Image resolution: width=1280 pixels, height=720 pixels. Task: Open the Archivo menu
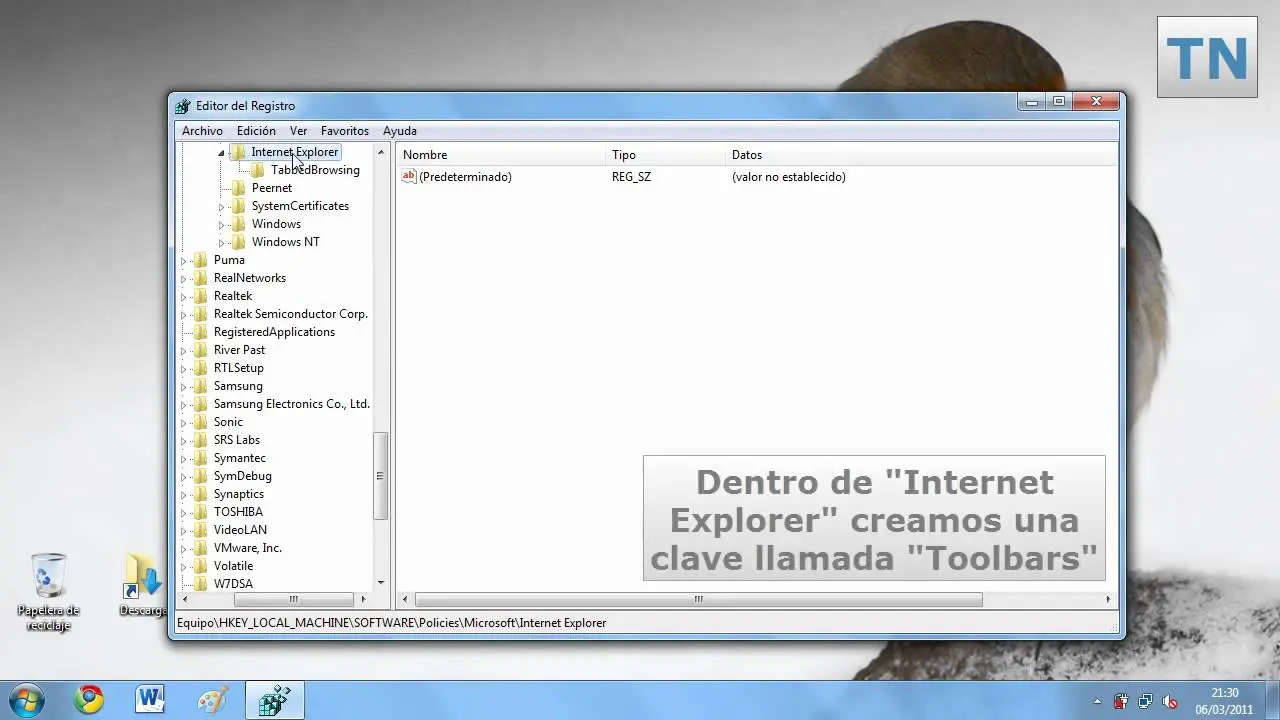click(x=202, y=131)
